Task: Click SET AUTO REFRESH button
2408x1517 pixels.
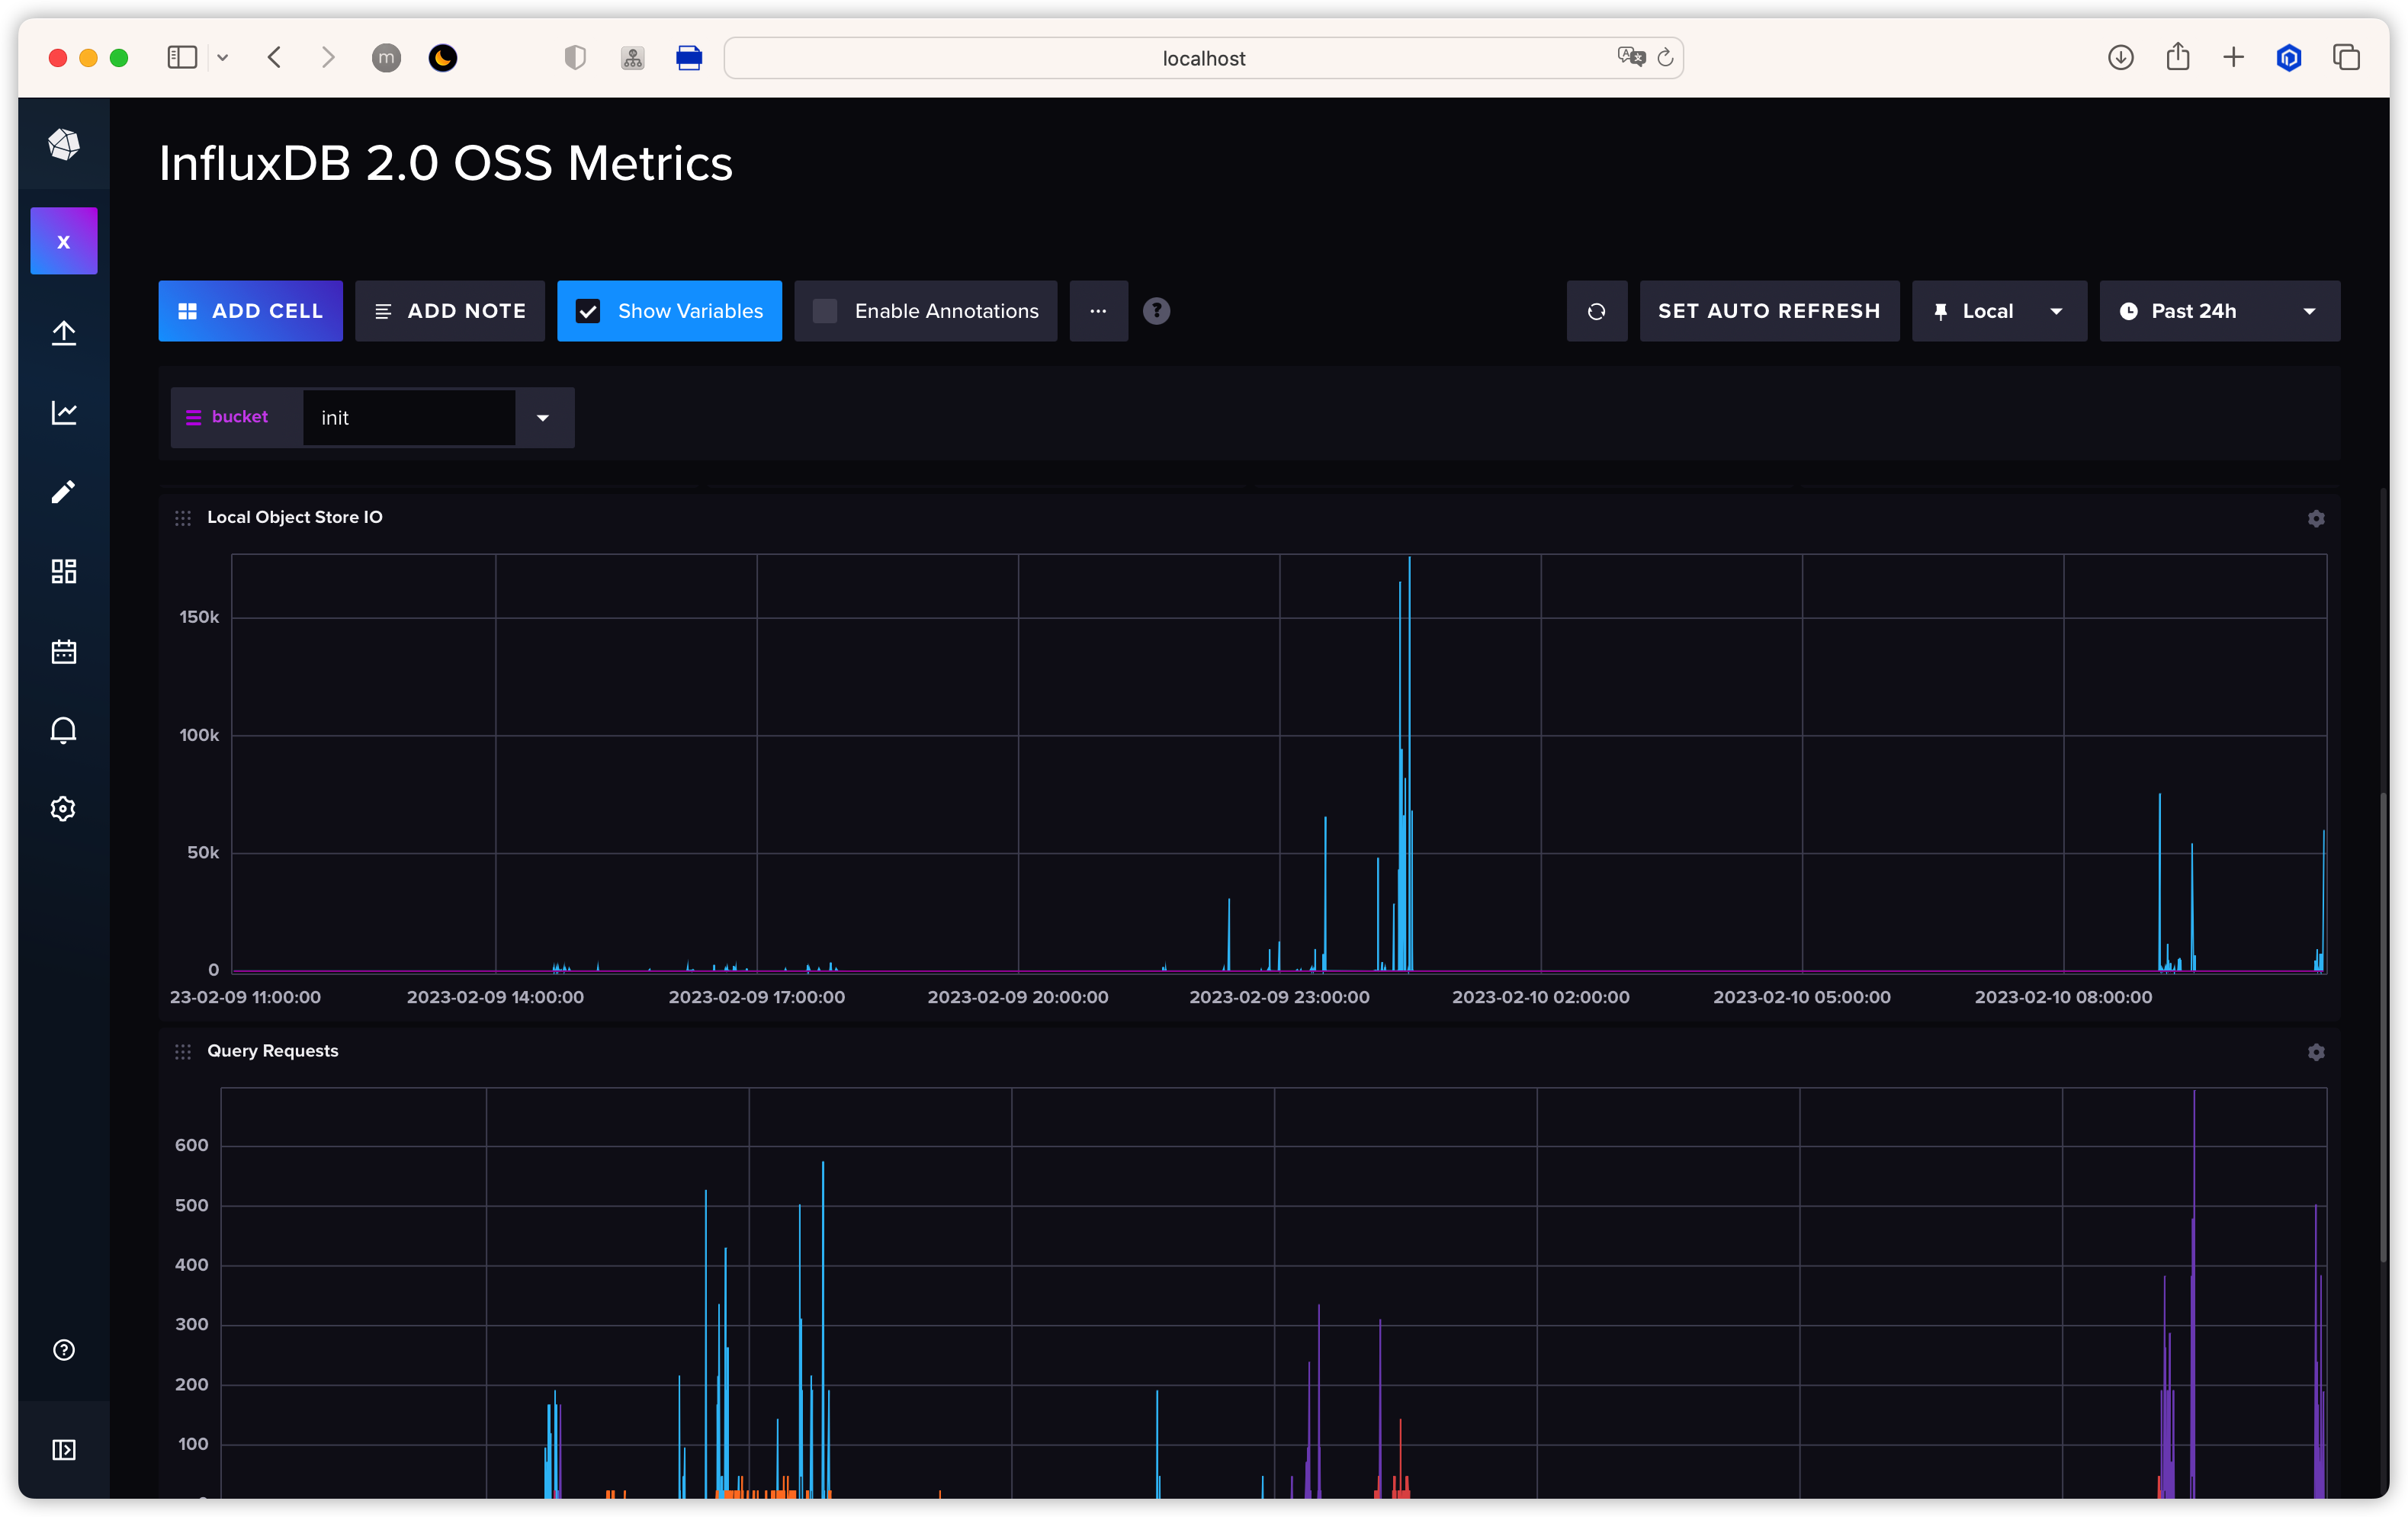Action: [1768, 311]
